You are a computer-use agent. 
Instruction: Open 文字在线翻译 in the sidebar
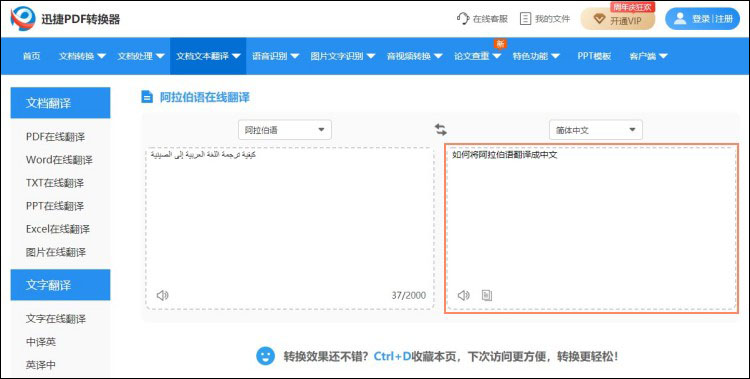56,319
